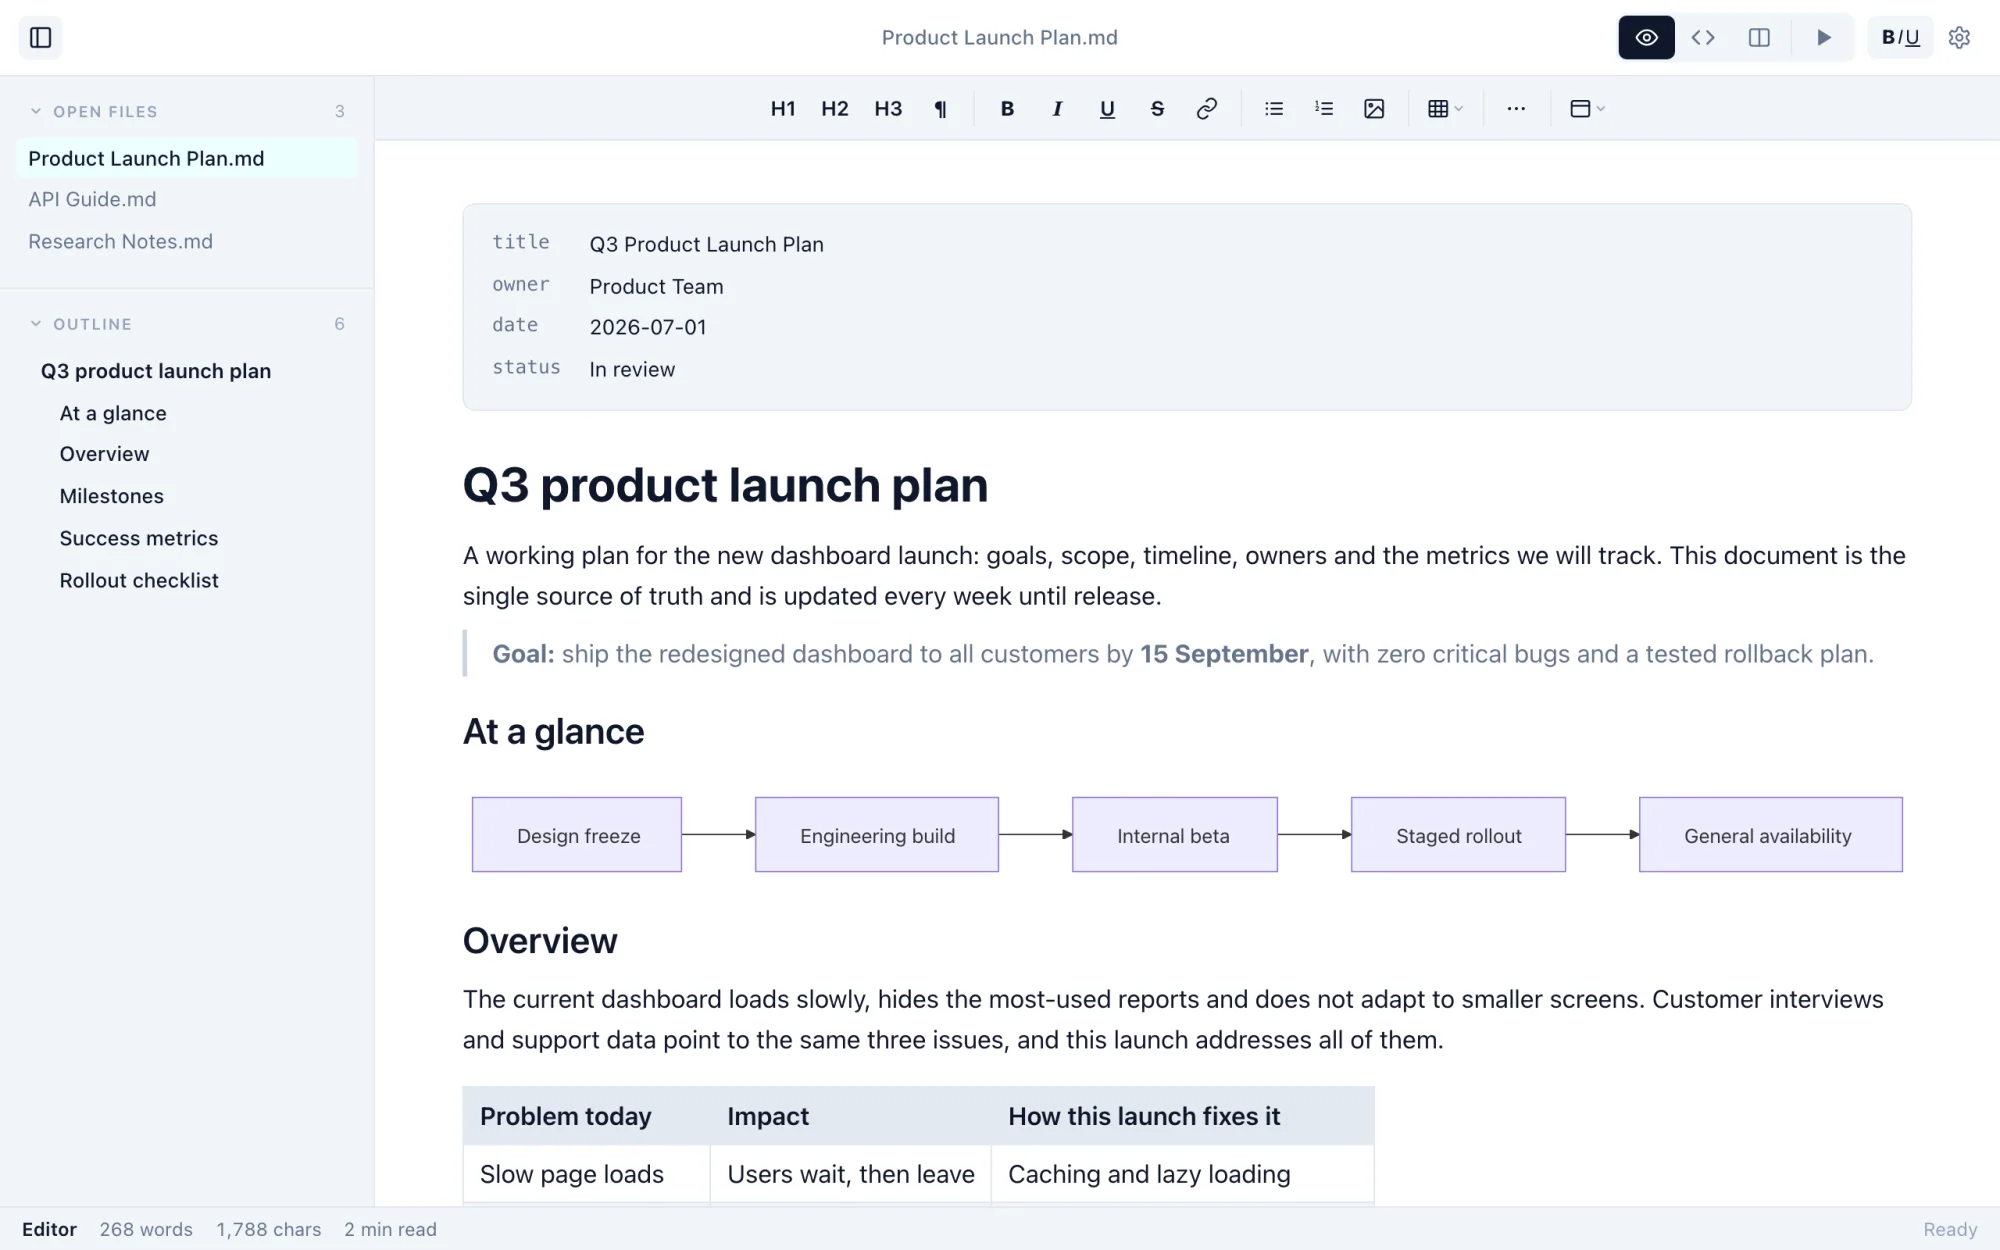Open settings gear icon
This screenshot has height=1250, width=2000.
pyautogui.click(x=1959, y=38)
